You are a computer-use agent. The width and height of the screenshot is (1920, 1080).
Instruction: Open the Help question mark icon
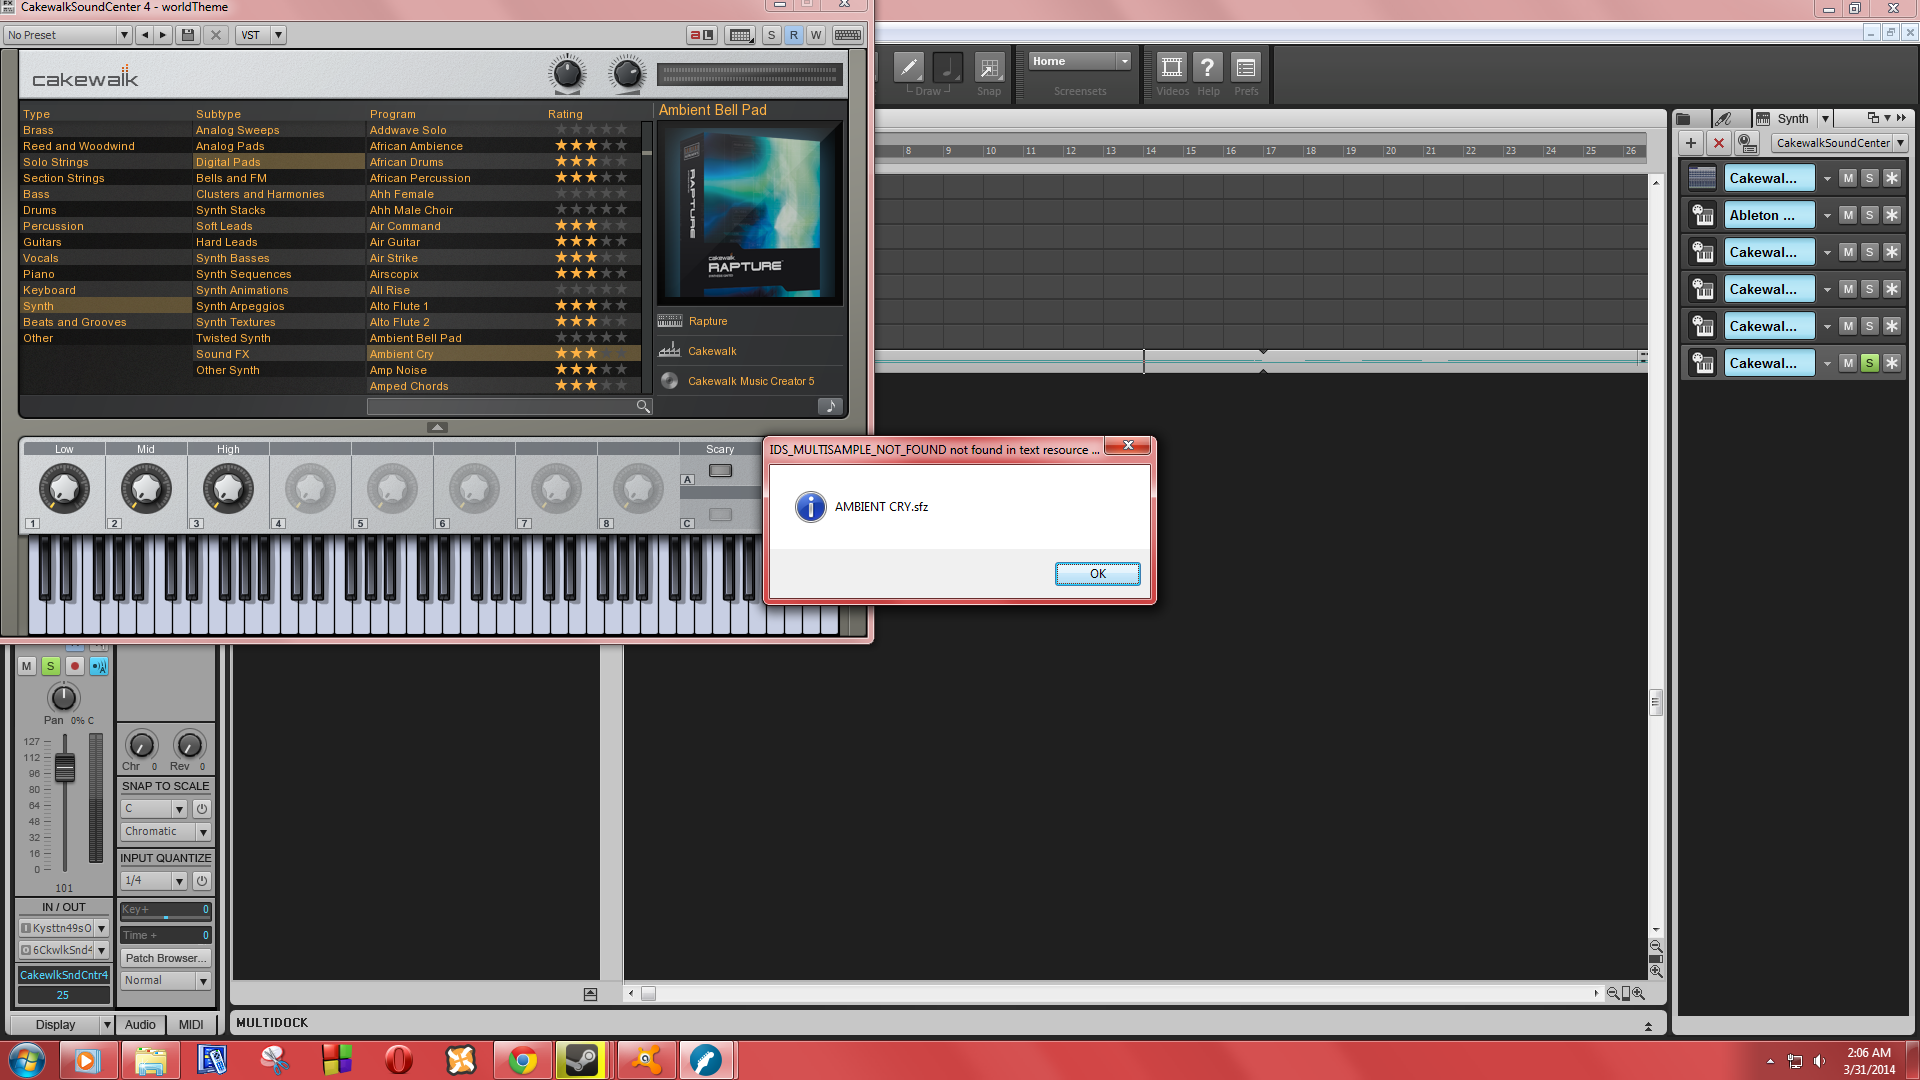point(1208,68)
